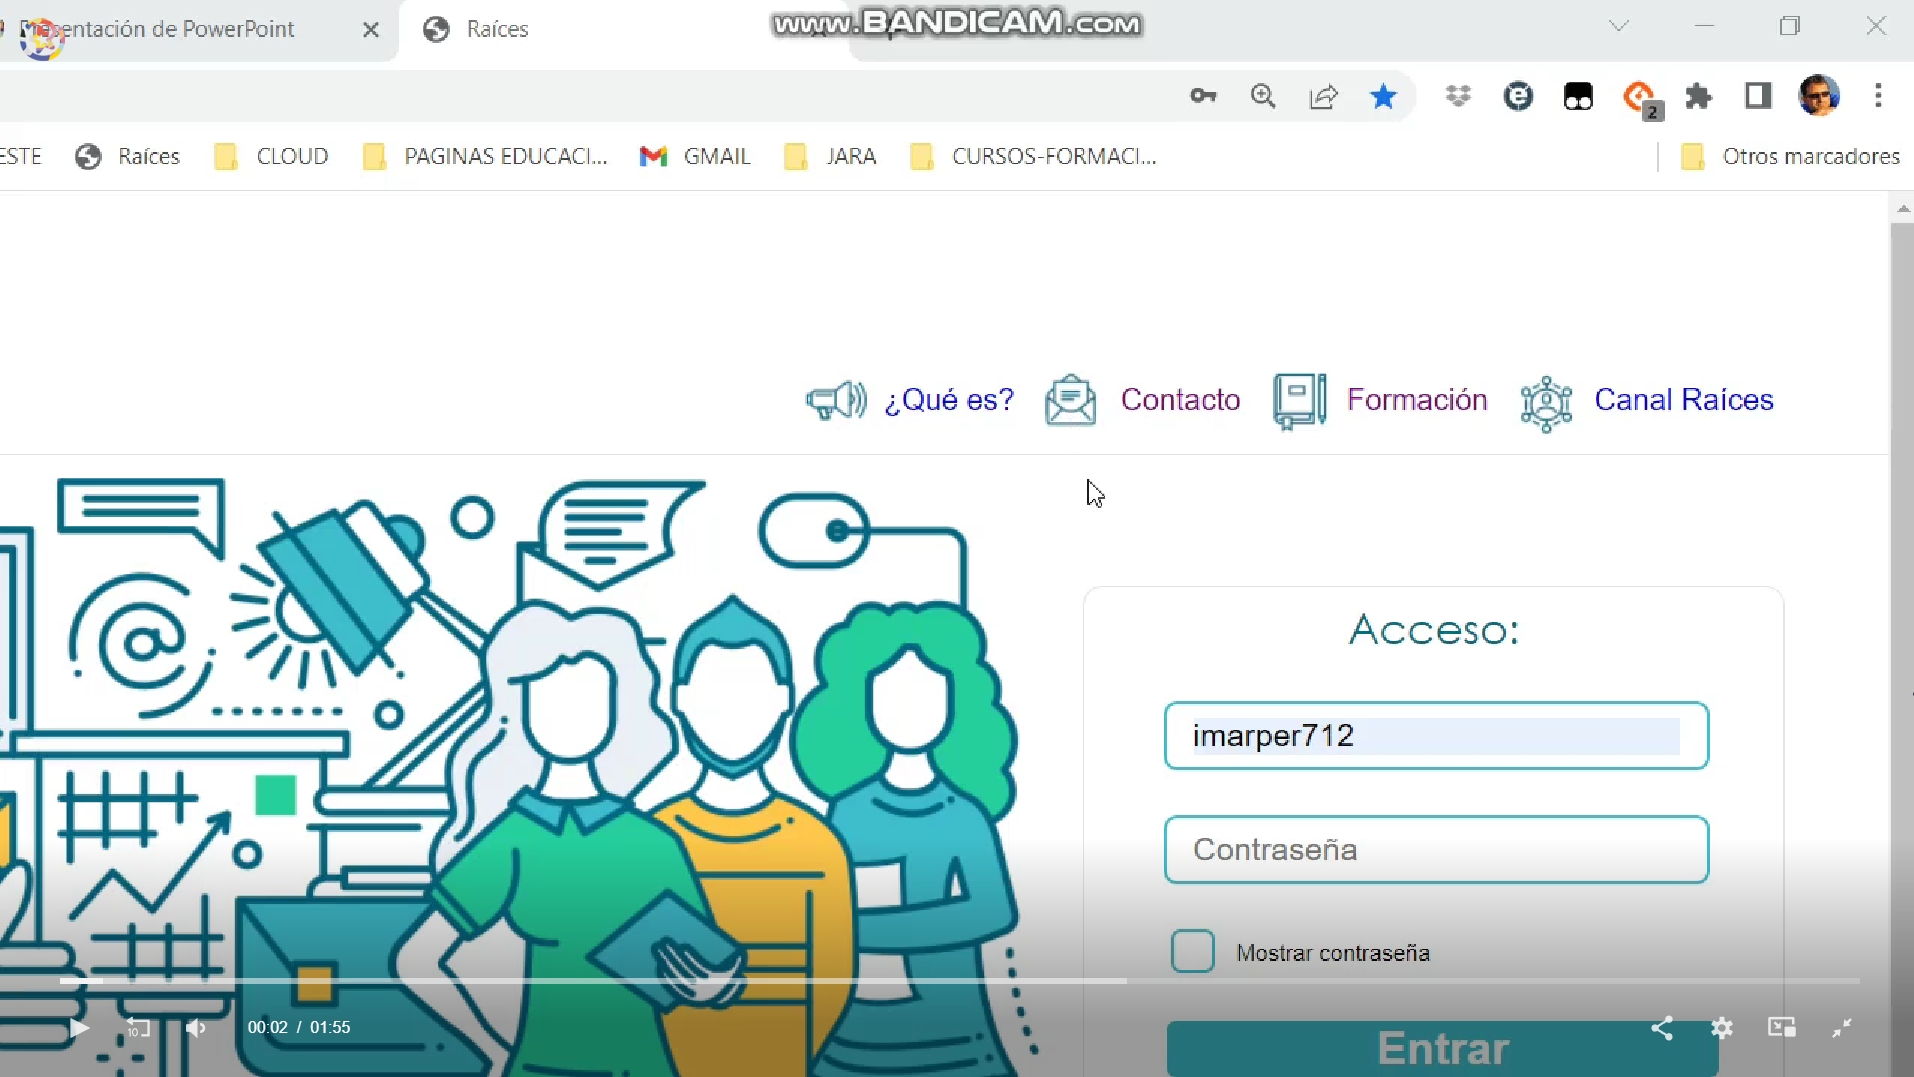
Task: Open the Chrome profile avatar
Action: coord(1818,96)
